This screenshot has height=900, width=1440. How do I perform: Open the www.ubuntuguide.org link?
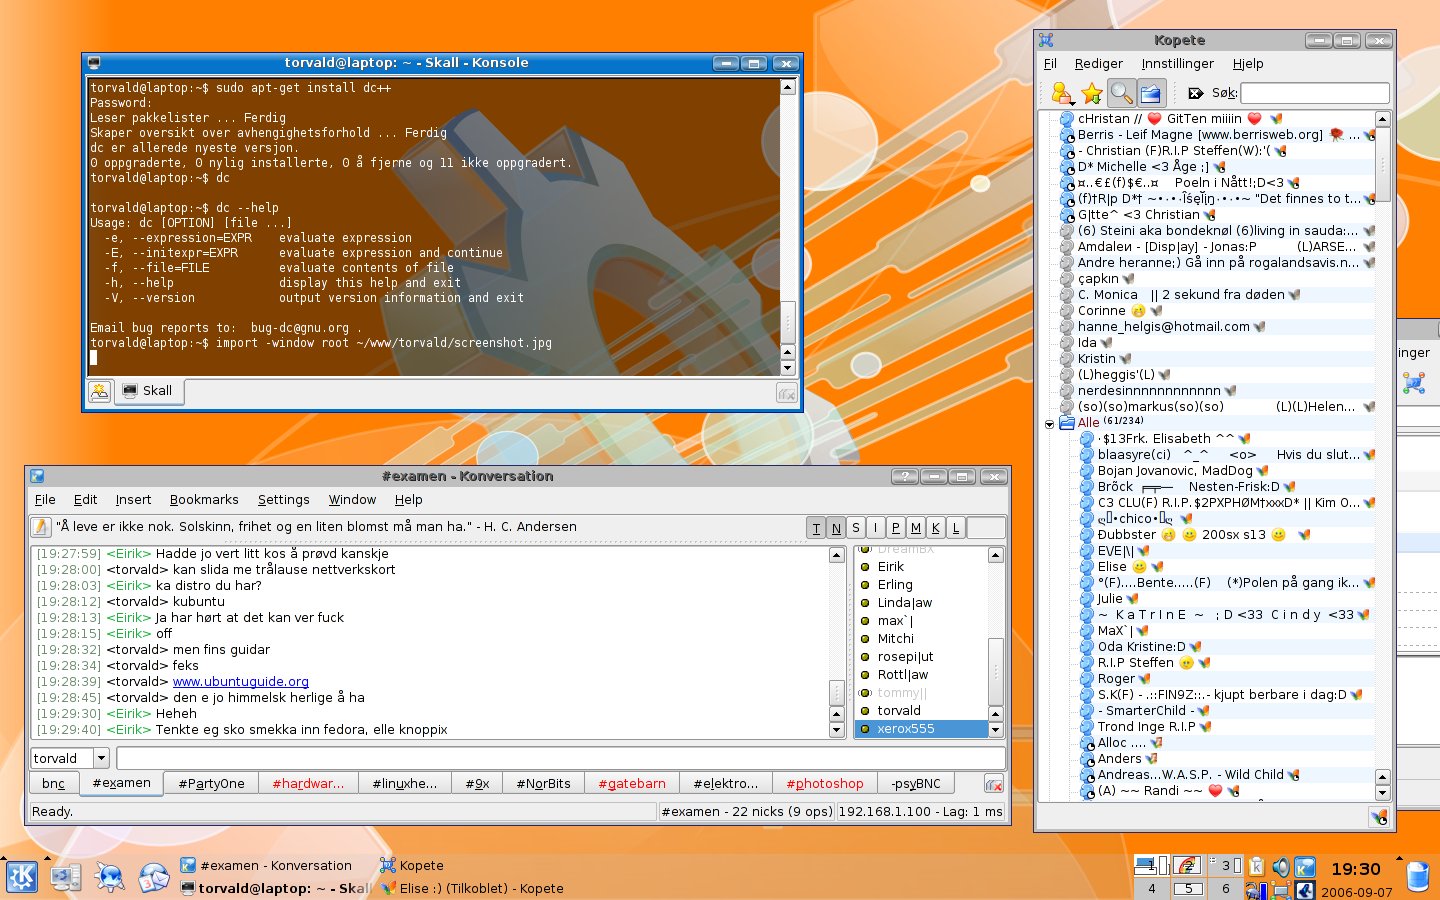pyautogui.click(x=241, y=682)
